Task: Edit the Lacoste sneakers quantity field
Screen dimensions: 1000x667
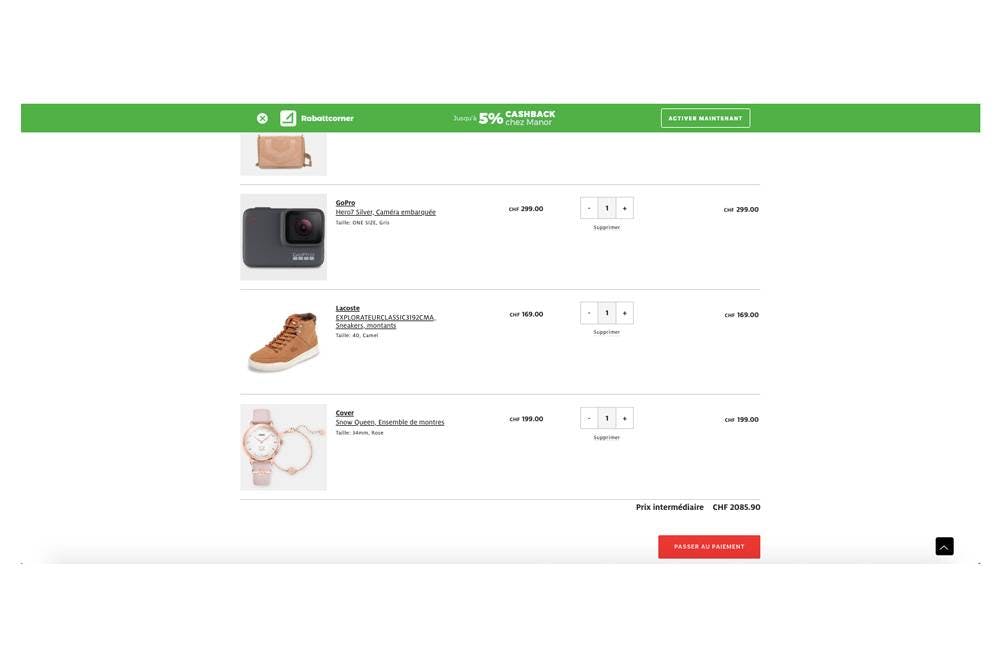Action: (607, 313)
